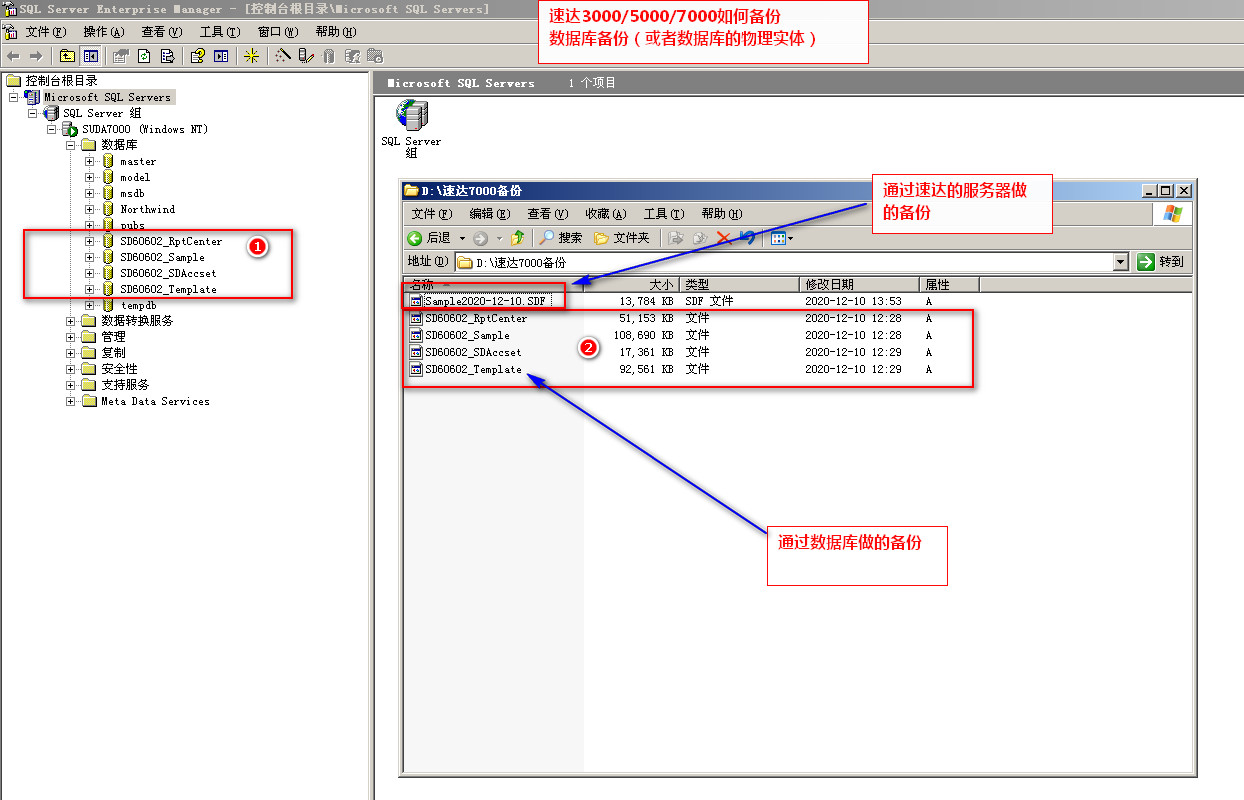Image resolution: width=1244 pixels, height=800 pixels.
Task: Click the 搜索 search button
Action: coord(561,238)
